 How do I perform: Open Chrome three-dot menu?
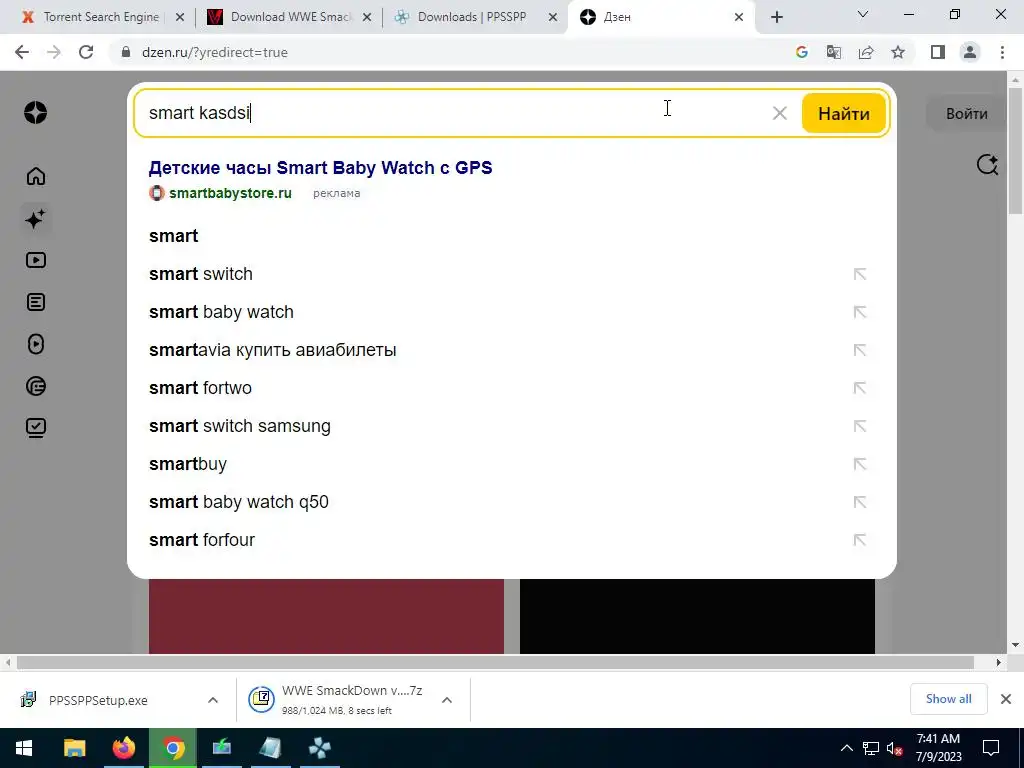click(1002, 52)
